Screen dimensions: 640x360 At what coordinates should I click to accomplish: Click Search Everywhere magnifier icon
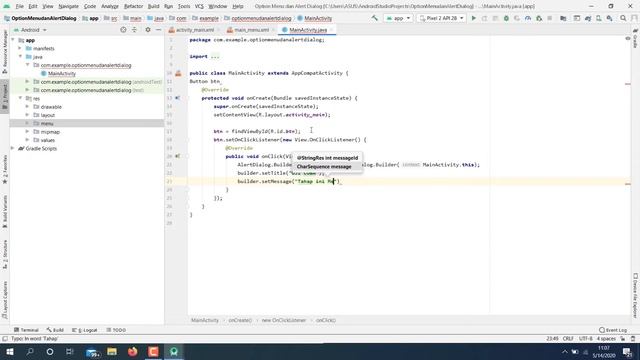(x=623, y=18)
